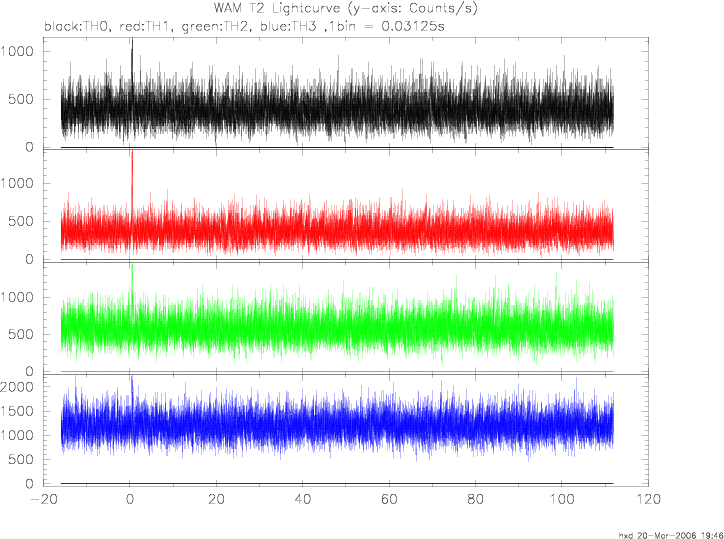Select the "black:TH0" legend text
Screen dimensions: 724x539
tap(77, 27)
